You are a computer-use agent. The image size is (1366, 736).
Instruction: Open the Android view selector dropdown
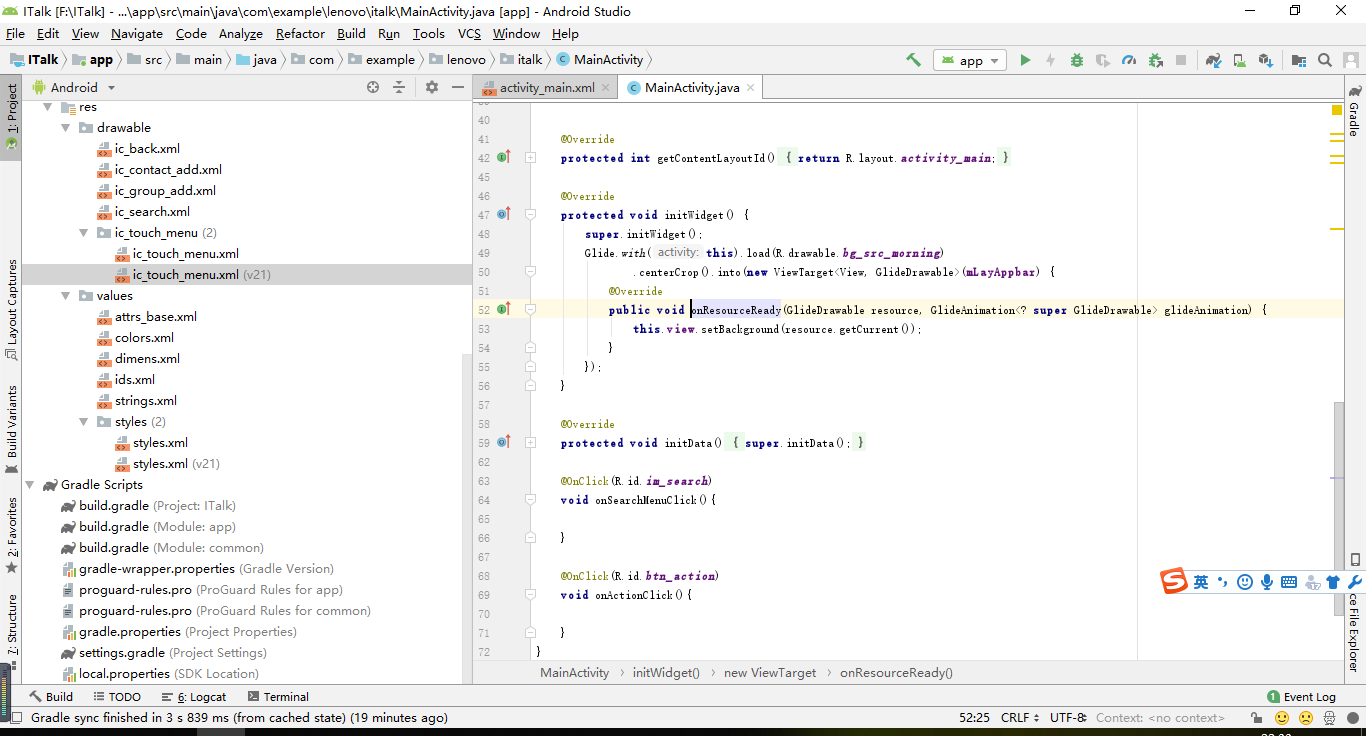click(75, 87)
